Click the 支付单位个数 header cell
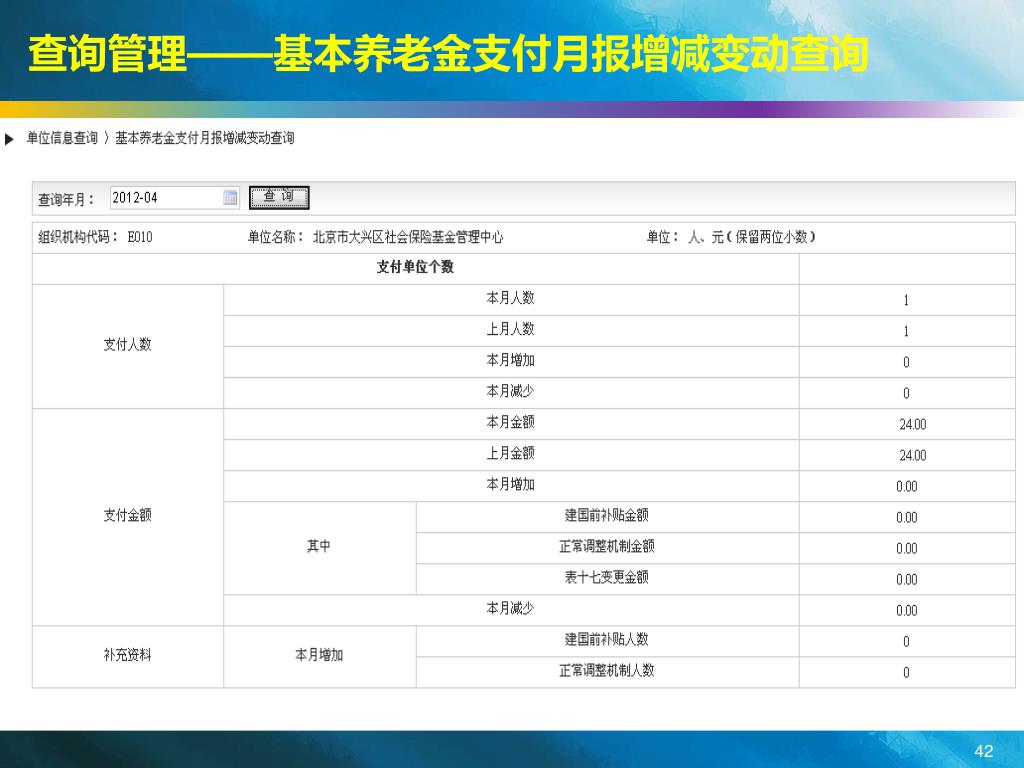The image size is (1024, 768). pos(415,267)
